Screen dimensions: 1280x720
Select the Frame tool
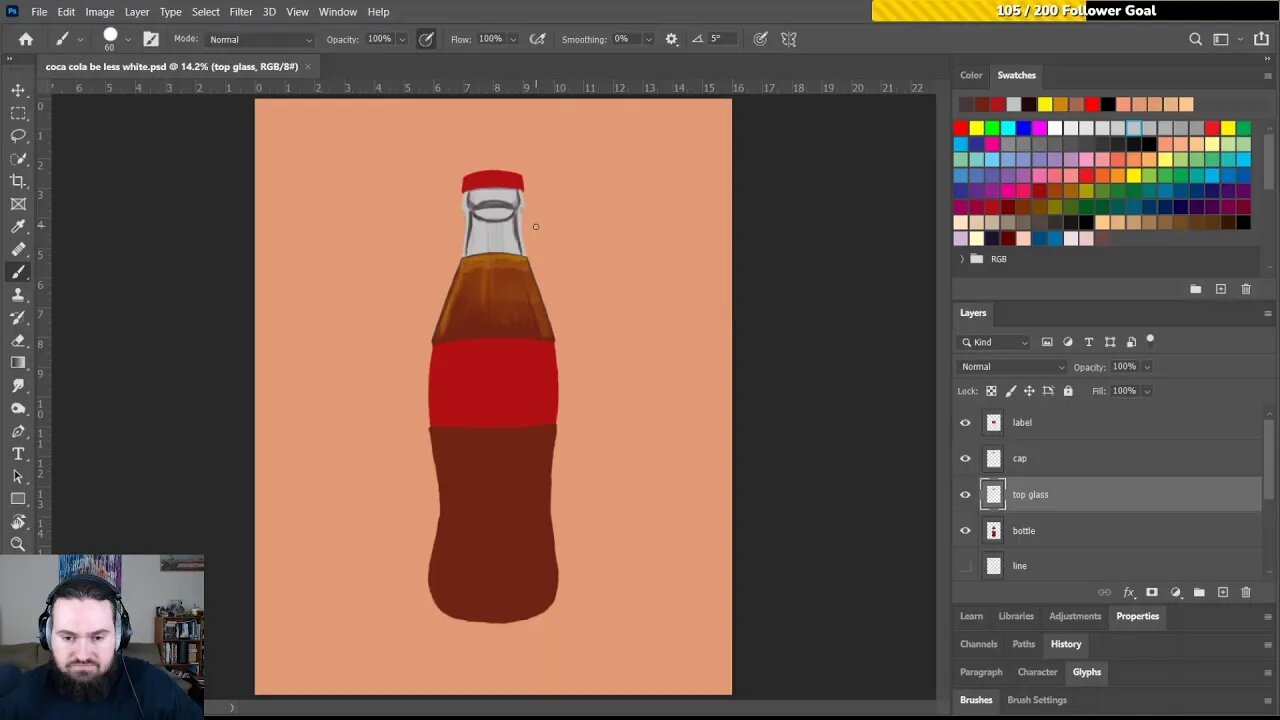tap(18, 204)
